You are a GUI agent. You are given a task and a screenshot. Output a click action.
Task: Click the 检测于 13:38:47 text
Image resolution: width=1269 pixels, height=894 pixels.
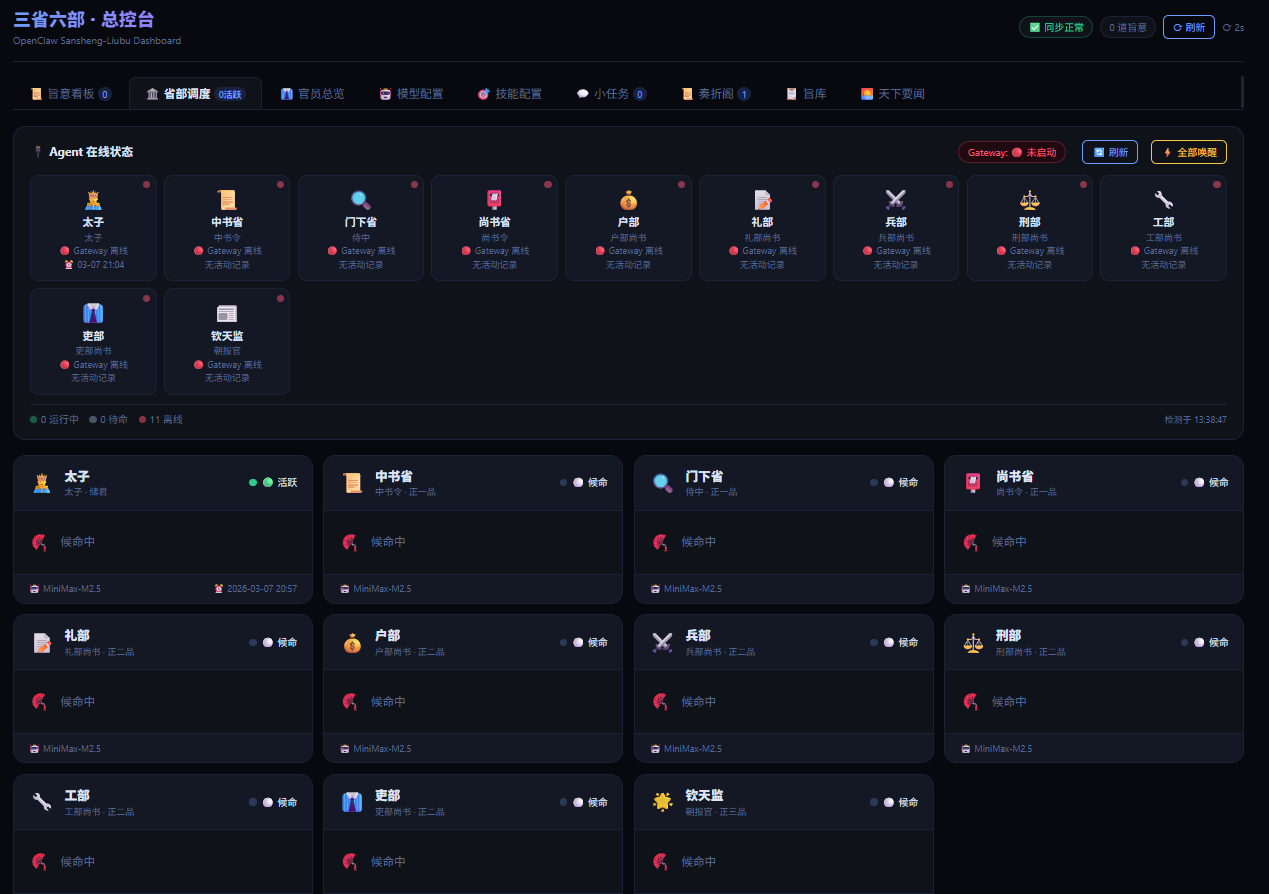[x=1195, y=420]
